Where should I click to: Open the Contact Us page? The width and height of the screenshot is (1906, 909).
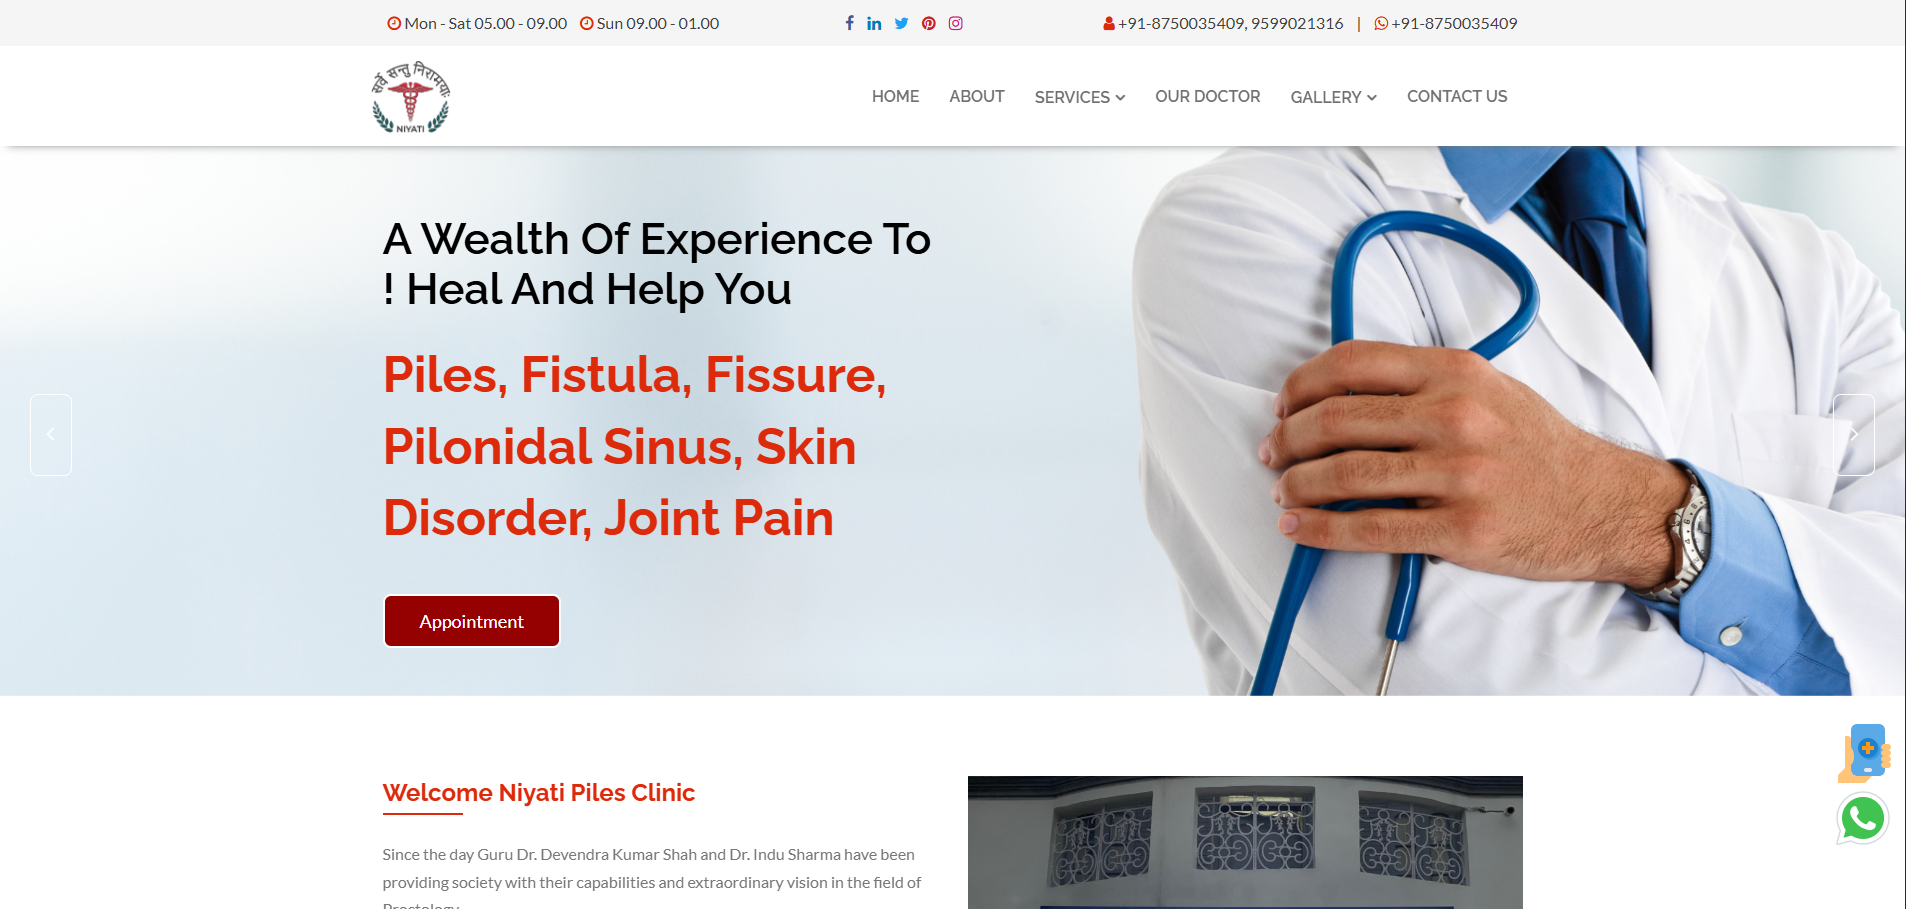click(x=1456, y=96)
